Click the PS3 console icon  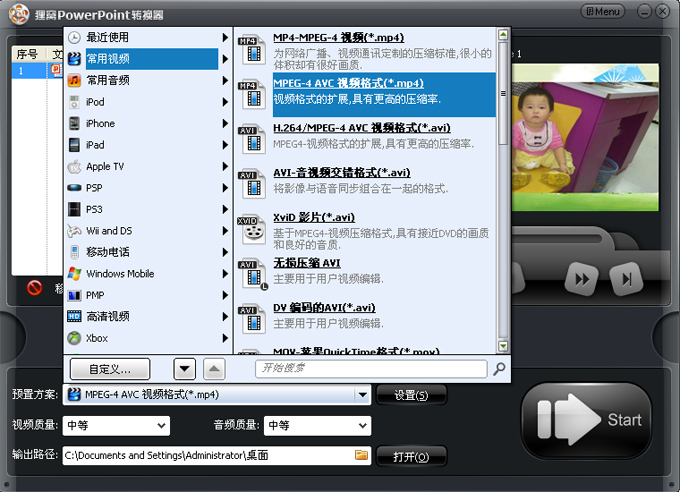coord(75,210)
